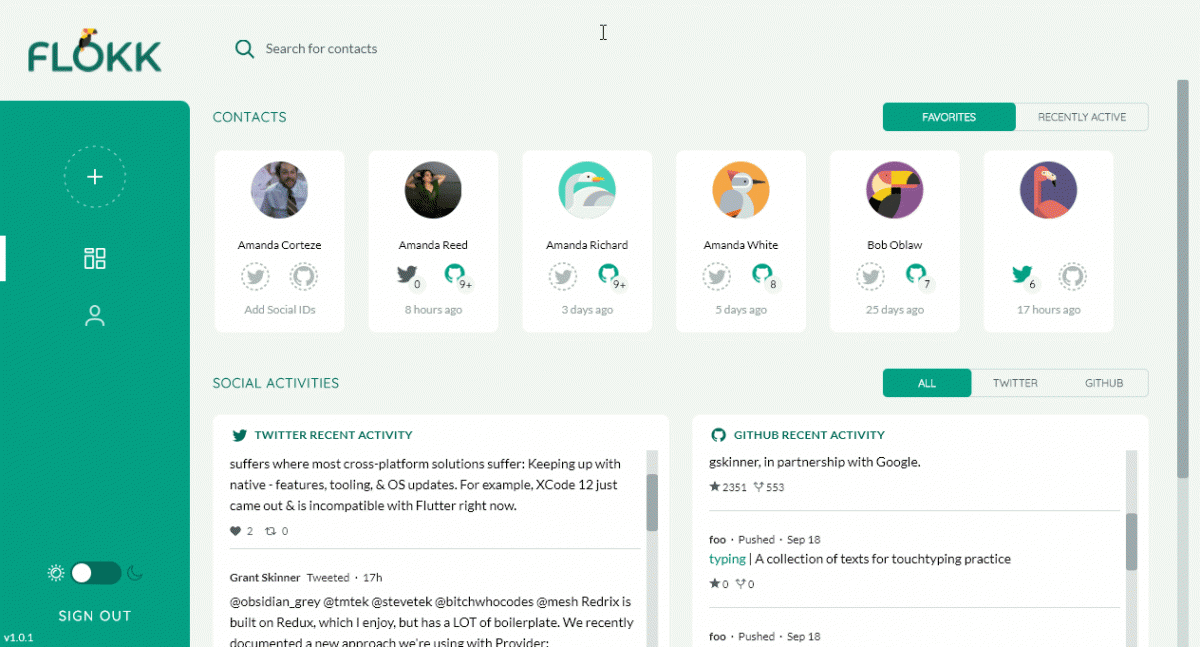Click Amanda Richard's '3 days ago' text

(x=587, y=310)
